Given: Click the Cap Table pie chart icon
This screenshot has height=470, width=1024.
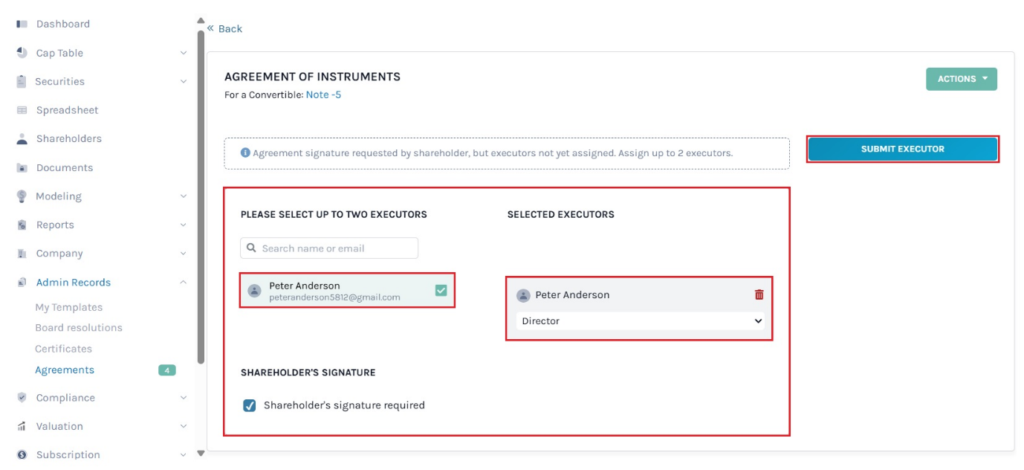Looking at the screenshot, I should point(22,53).
